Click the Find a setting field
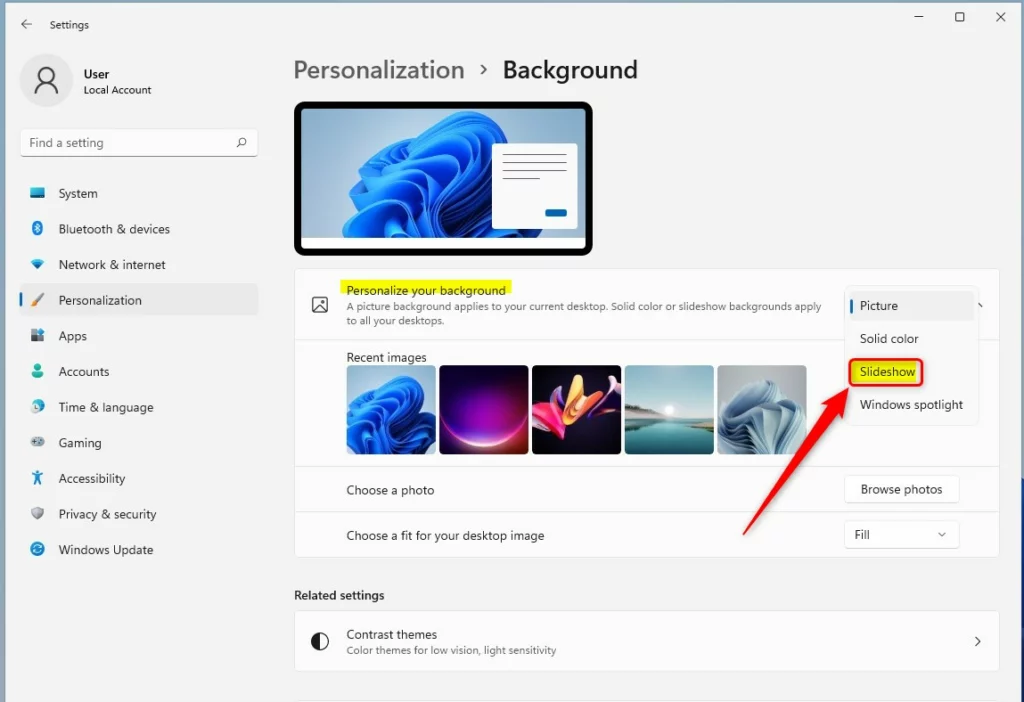Screen dimensions: 1024x702 139,142
